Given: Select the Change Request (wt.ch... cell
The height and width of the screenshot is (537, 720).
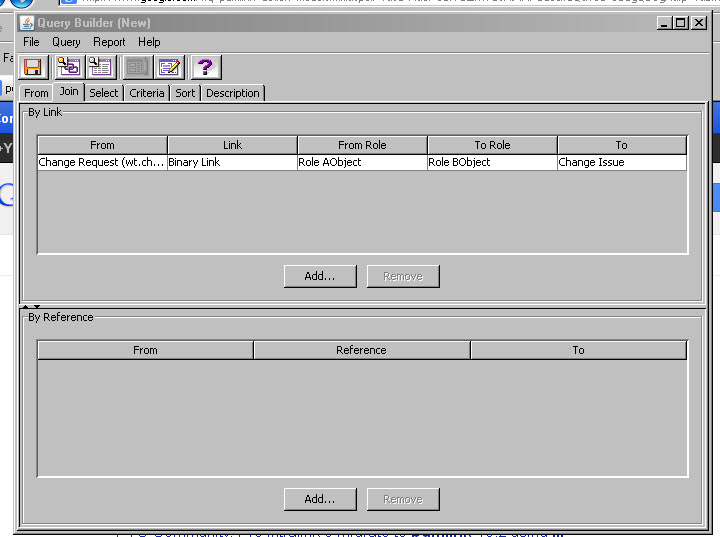Looking at the screenshot, I should pos(102,162).
